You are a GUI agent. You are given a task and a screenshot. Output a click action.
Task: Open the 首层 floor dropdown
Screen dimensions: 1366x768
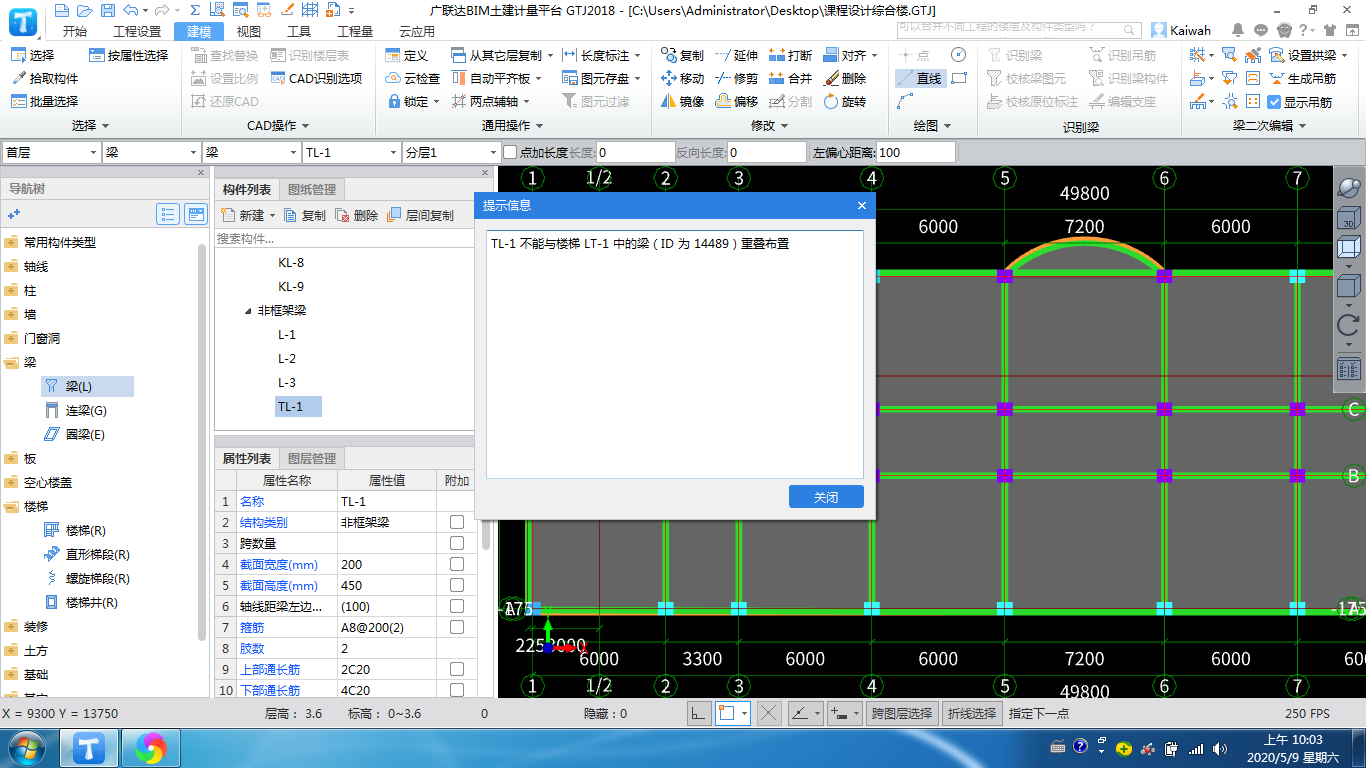coord(51,152)
